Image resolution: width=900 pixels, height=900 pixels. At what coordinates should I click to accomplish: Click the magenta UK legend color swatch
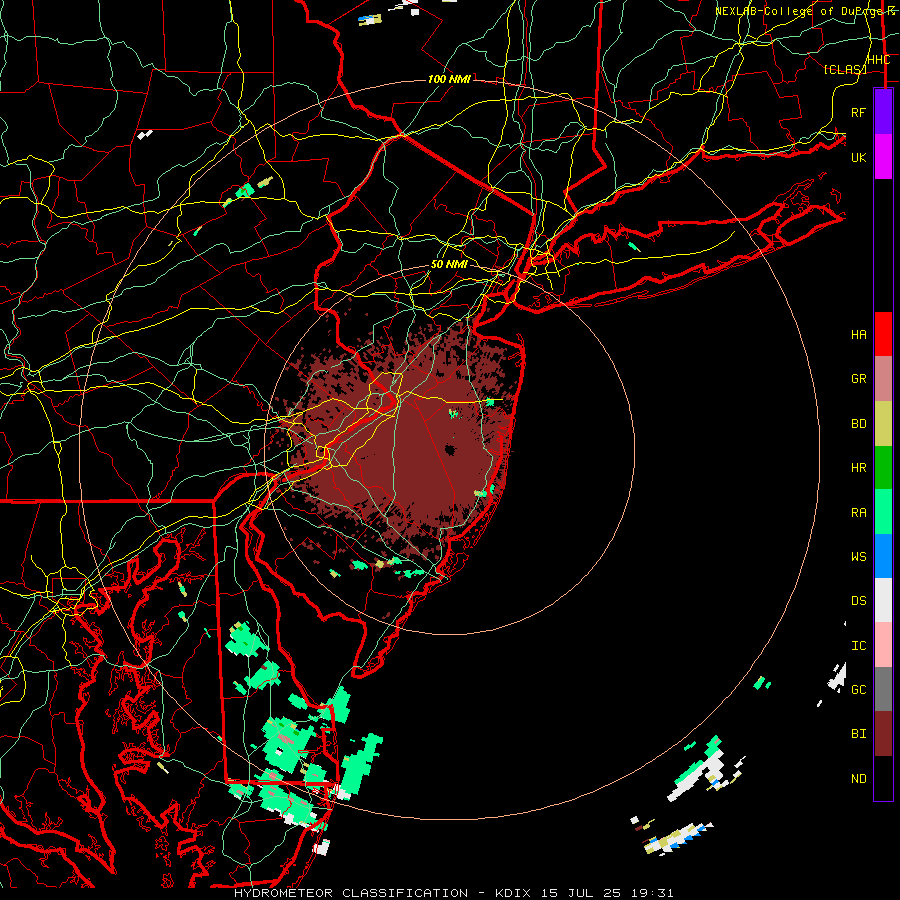coord(883,157)
